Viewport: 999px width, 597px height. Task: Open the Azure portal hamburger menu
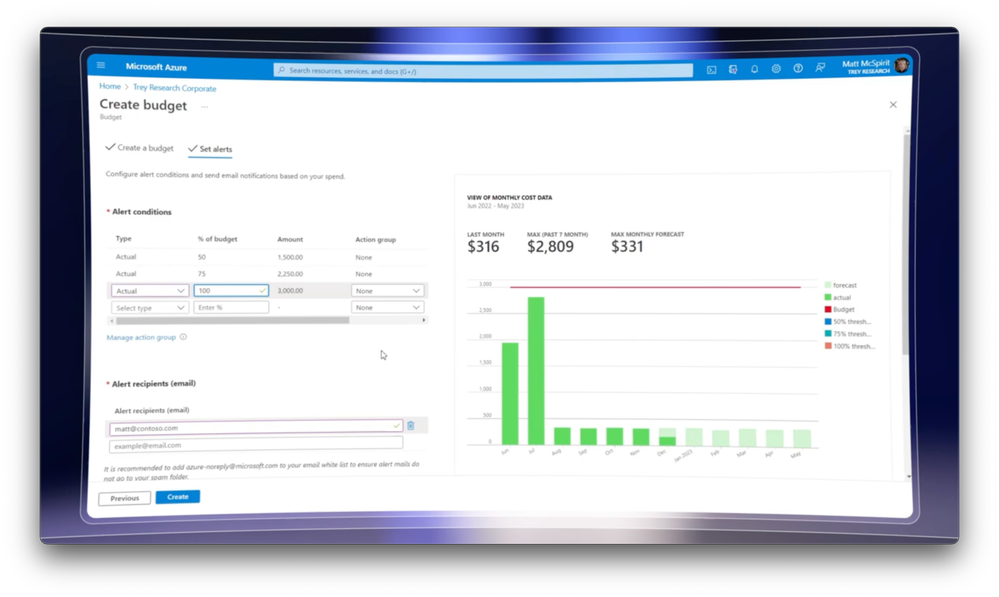[101, 65]
